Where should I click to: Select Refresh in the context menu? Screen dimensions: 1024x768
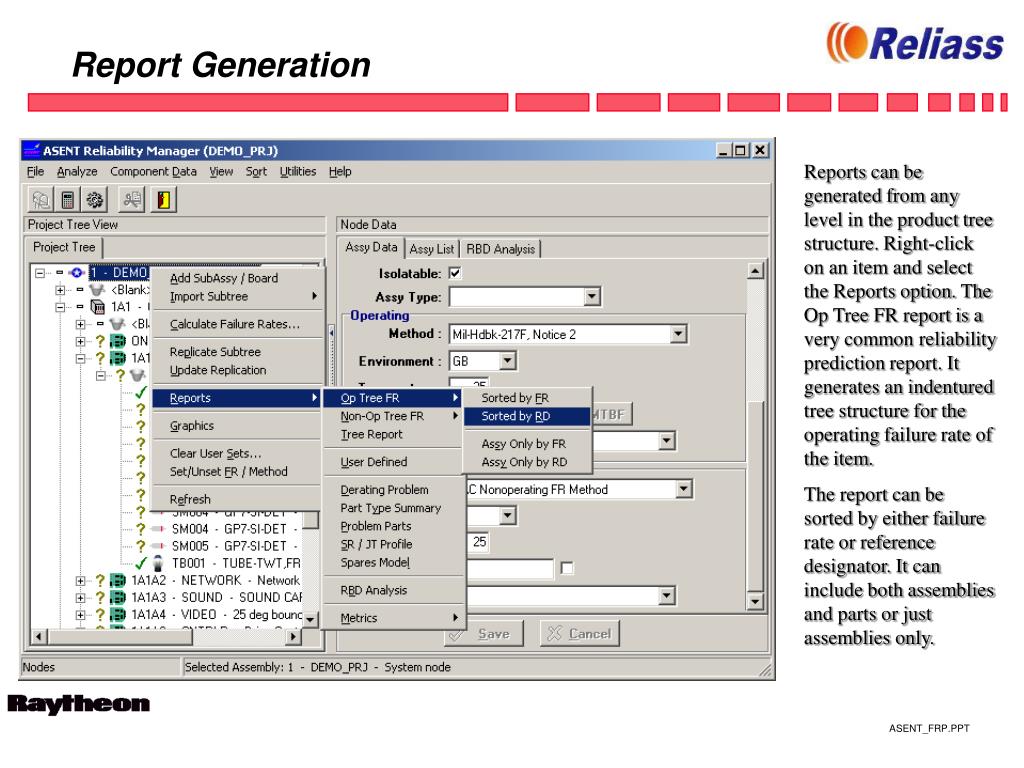pyautogui.click(x=238, y=499)
